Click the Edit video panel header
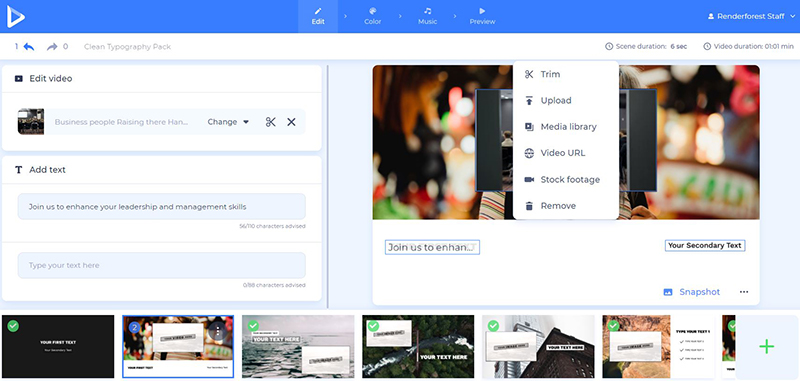Screen dimensions: 800x381 (162, 79)
